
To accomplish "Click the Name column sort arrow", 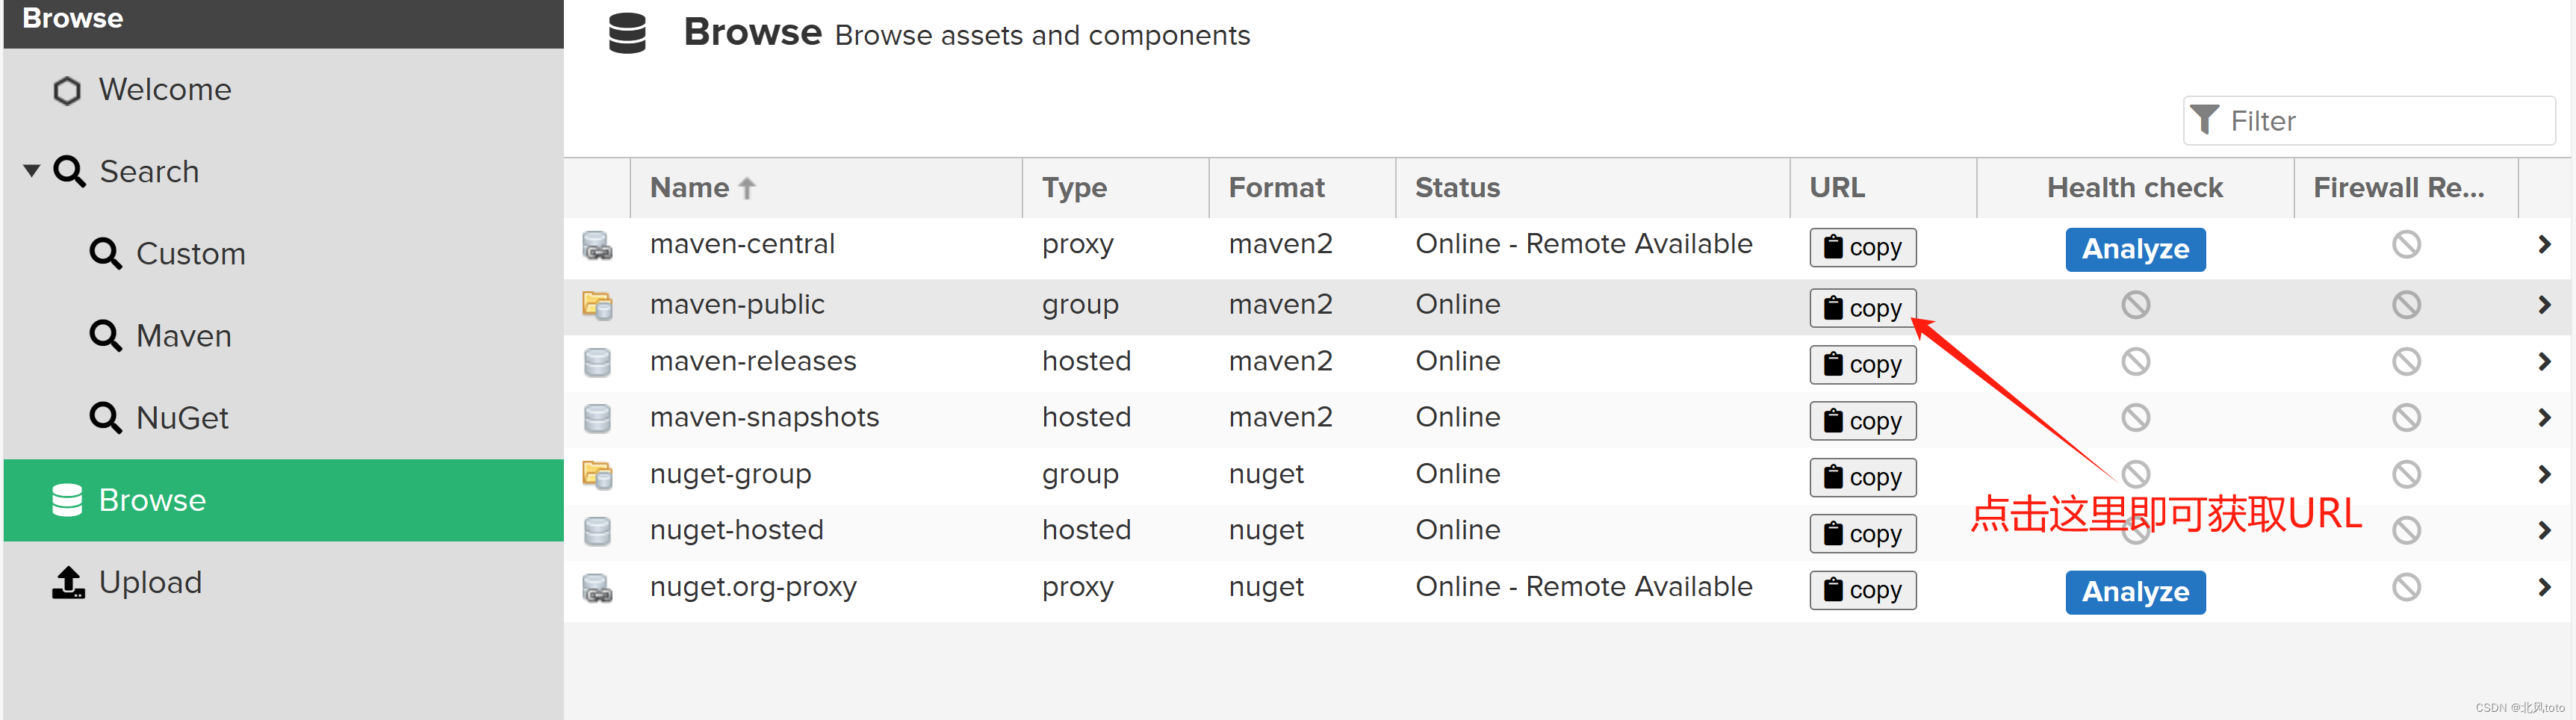I will pos(747,188).
